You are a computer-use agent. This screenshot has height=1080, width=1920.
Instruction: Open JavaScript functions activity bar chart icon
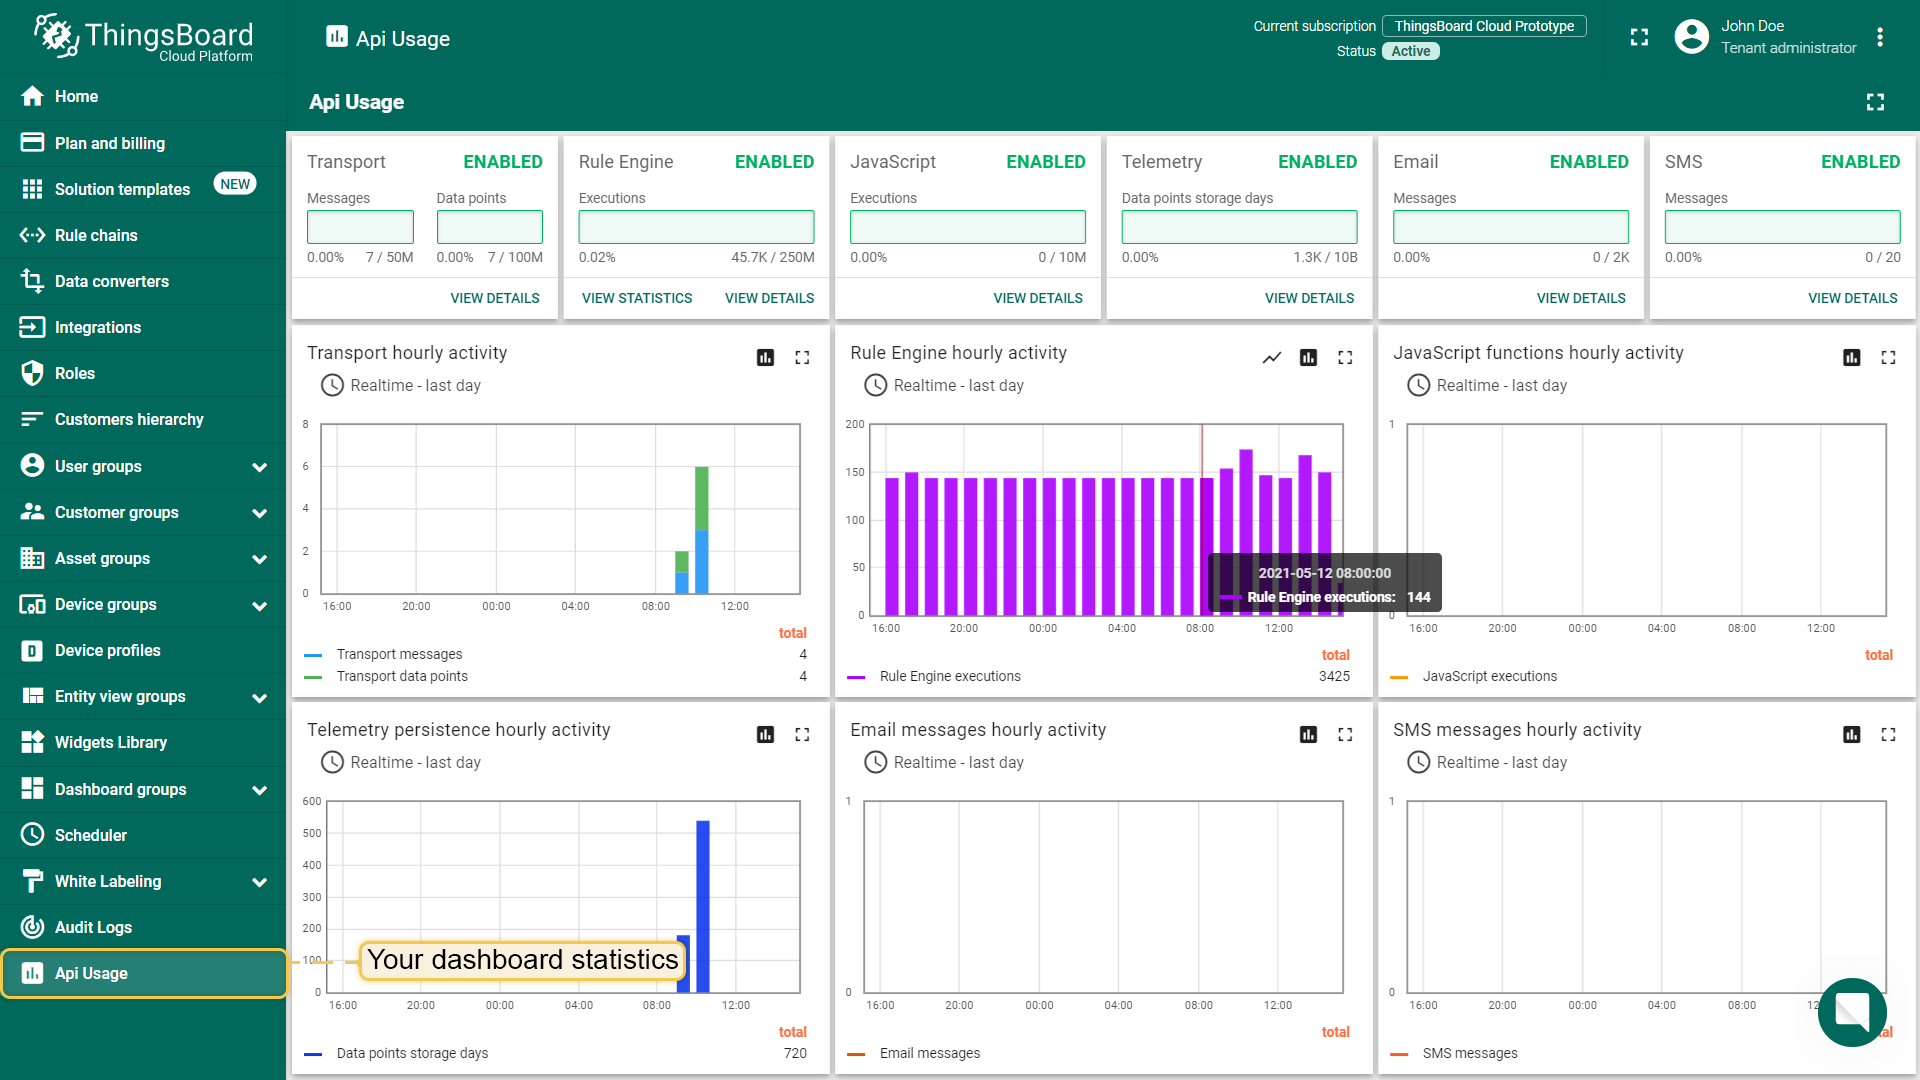pyautogui.click(x=1852, y=357)
